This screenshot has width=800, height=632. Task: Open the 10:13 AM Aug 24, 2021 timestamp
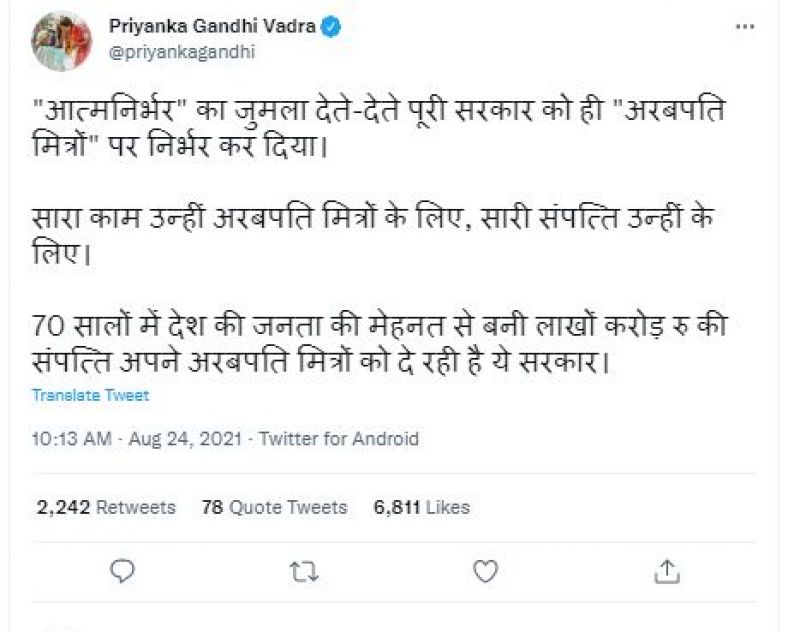[x=138, y=439]
